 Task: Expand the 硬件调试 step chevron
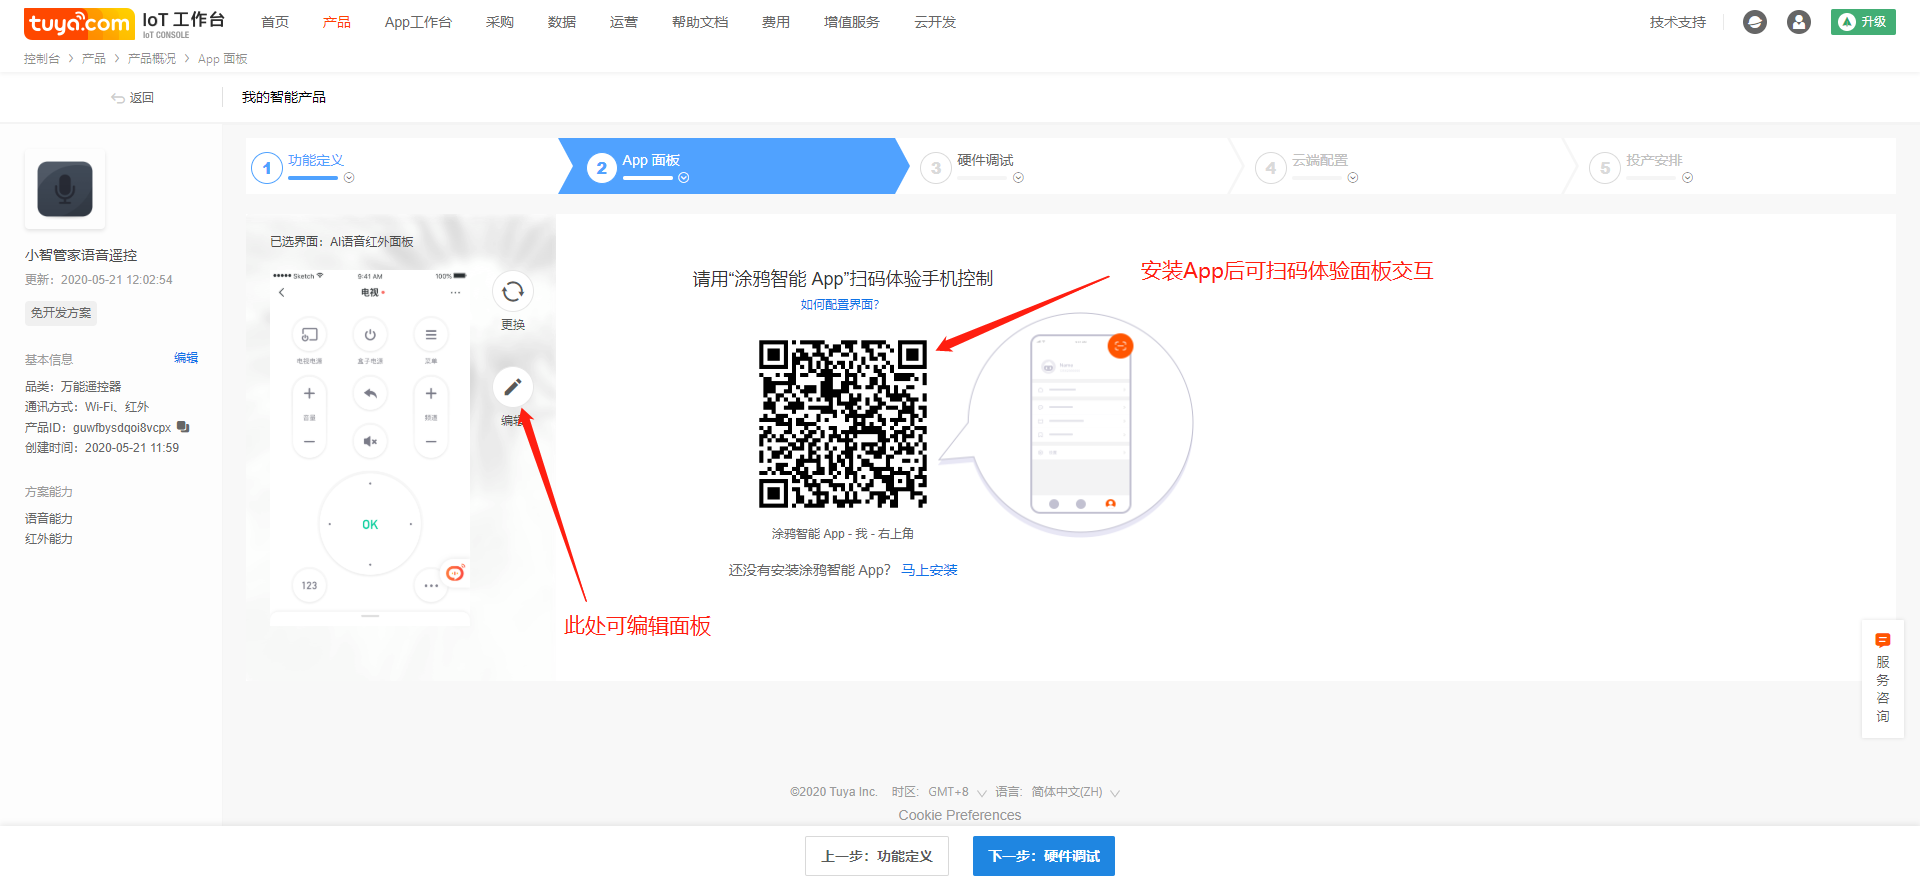pos(1018,178)
